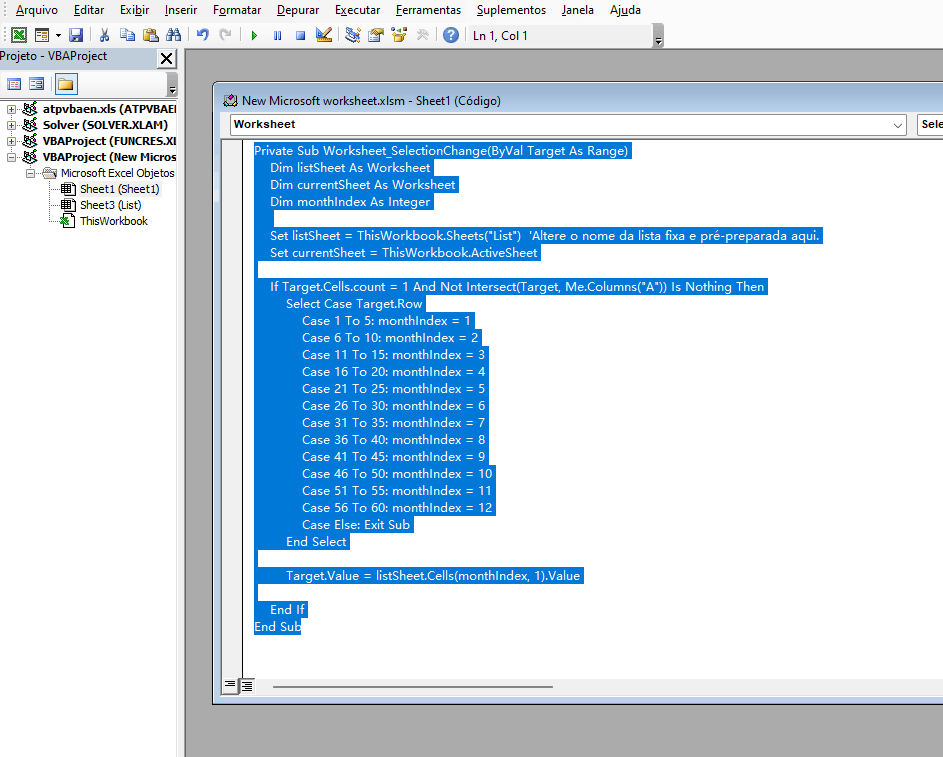Click the Ln 1, Col 1 position indicator
Viewport: 943px width, 757px height.
pyautogui.click(x=500, y=35)
